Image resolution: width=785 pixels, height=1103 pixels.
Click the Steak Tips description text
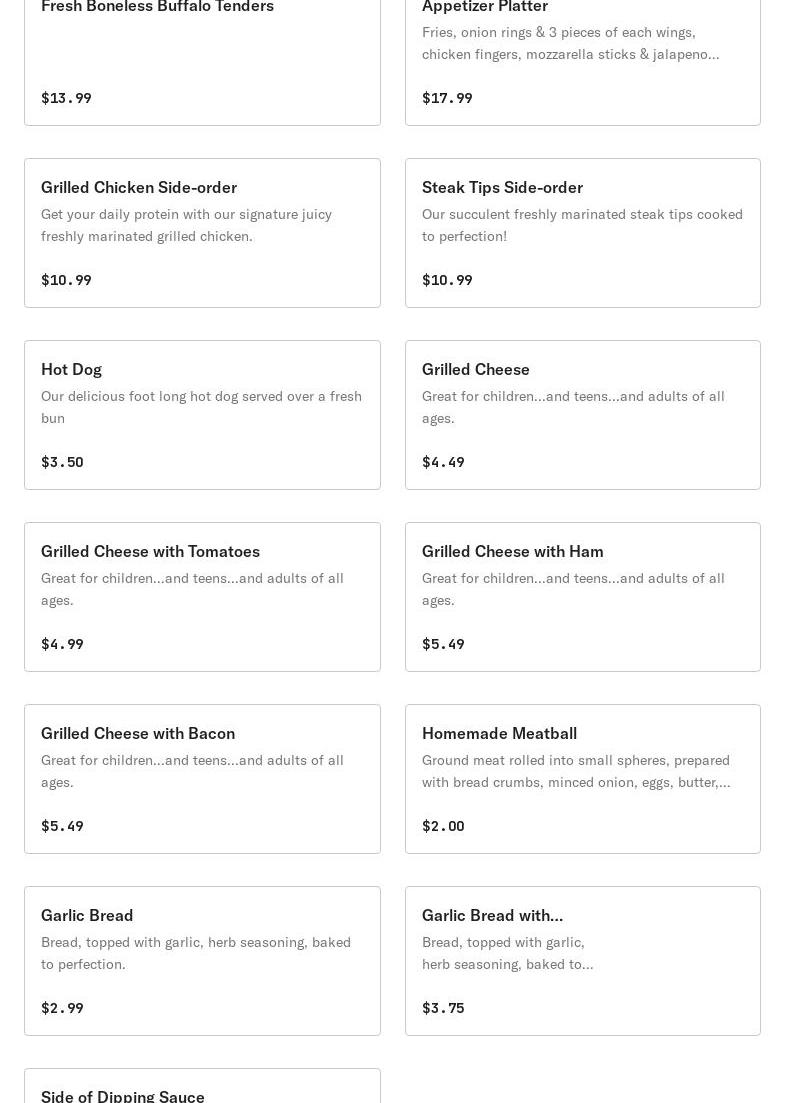(582, 225)
